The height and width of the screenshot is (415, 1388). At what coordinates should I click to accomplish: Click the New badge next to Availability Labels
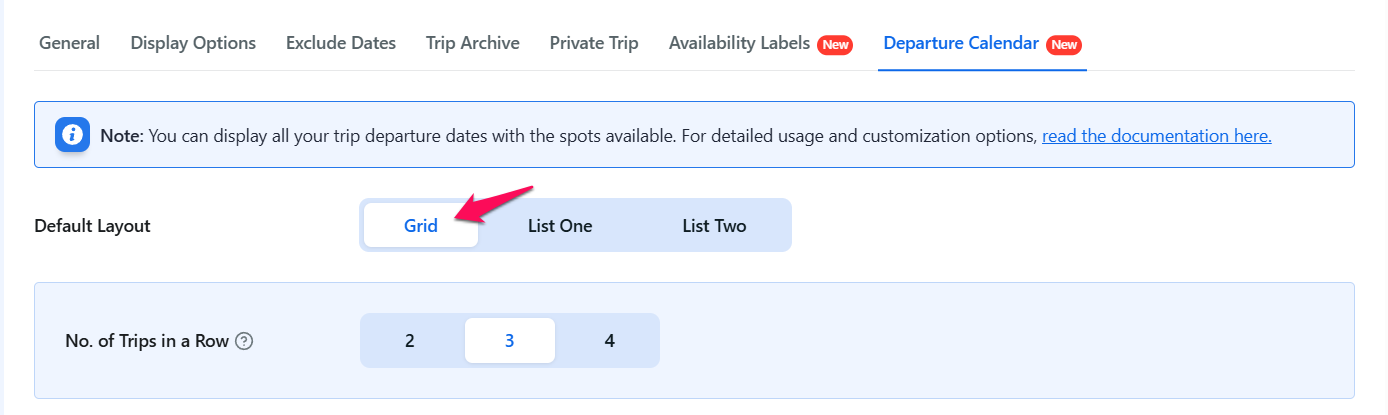[835, 45]
